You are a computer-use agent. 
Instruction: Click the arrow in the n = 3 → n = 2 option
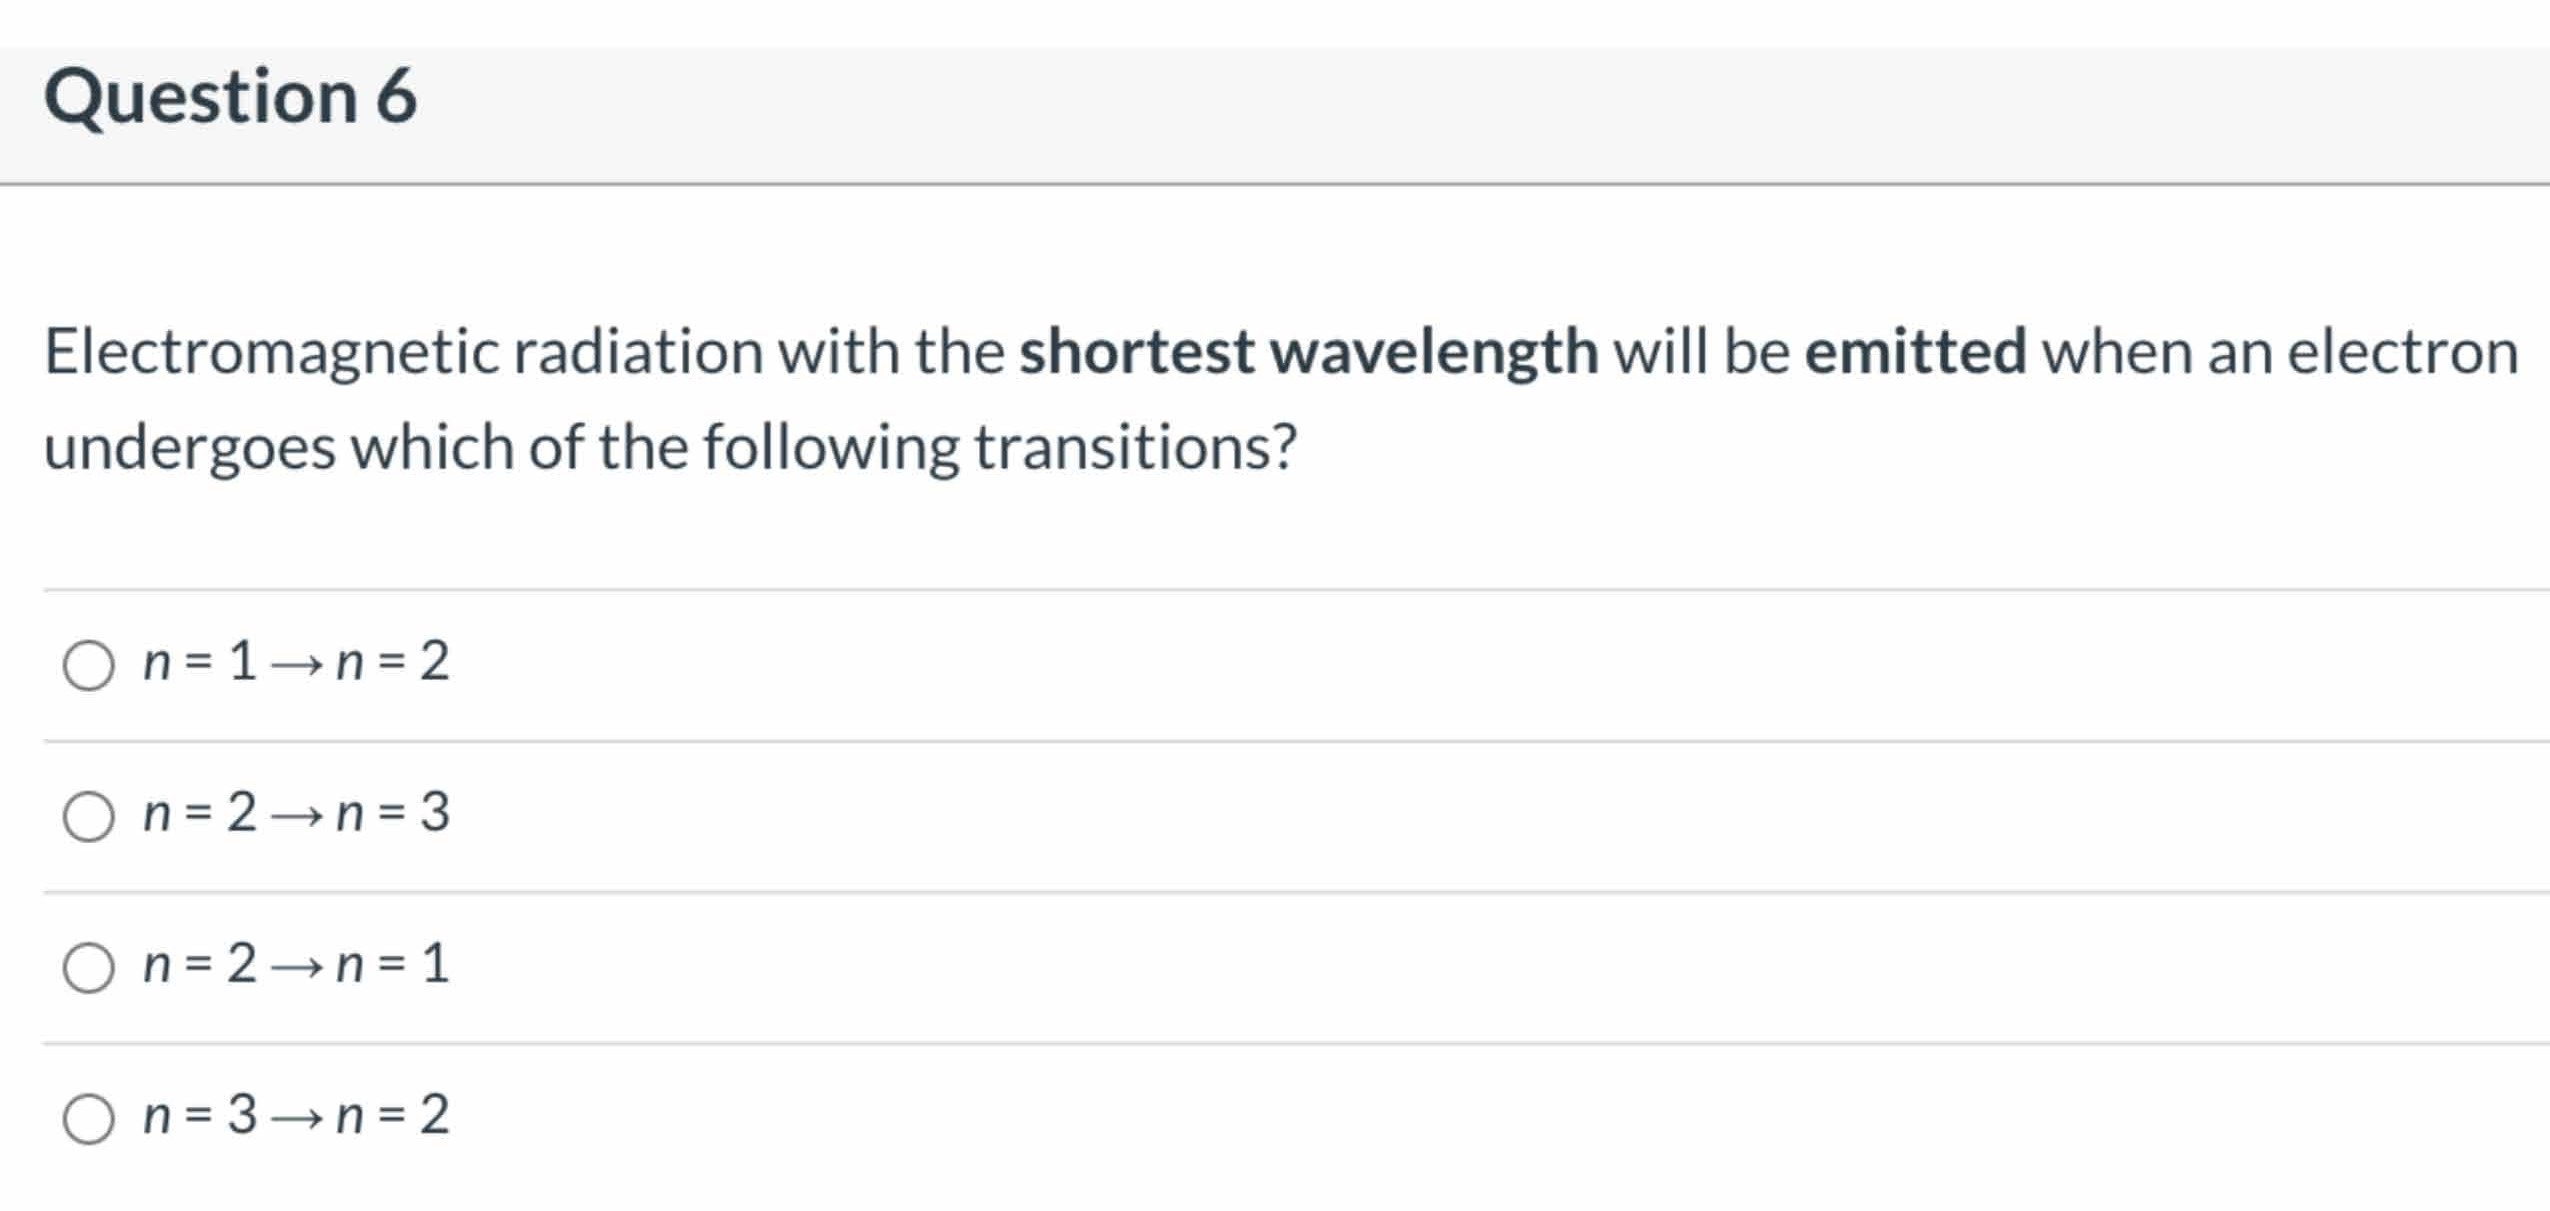[297, 1118]
